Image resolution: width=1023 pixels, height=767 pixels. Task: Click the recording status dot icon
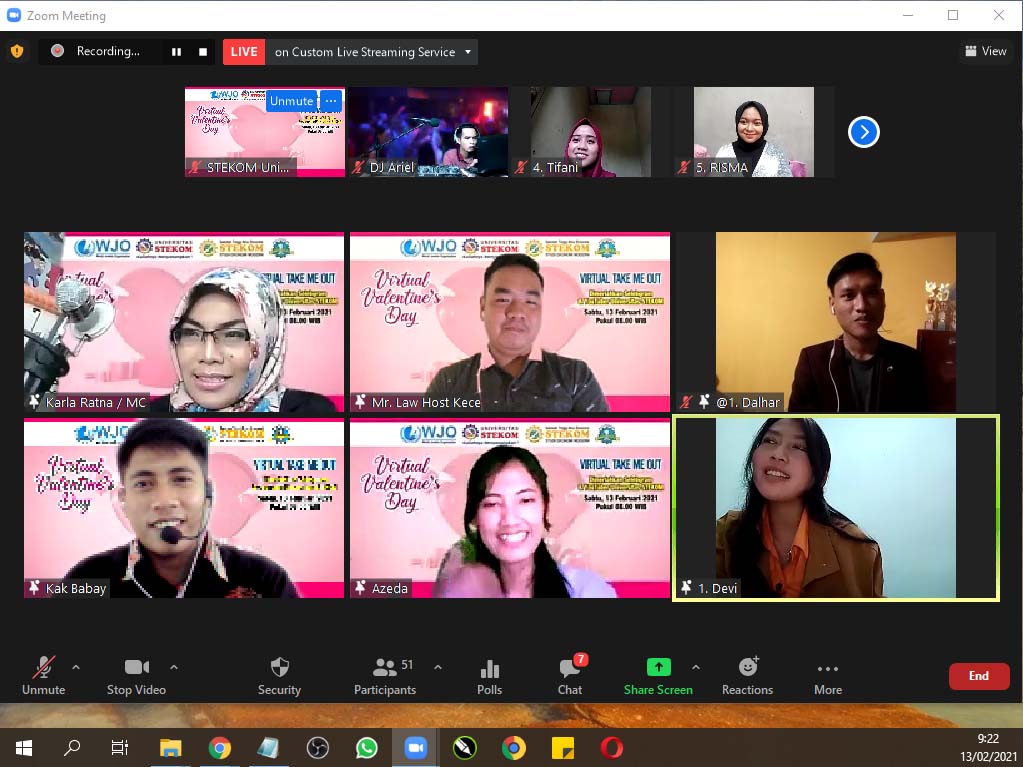coord(57,51)
